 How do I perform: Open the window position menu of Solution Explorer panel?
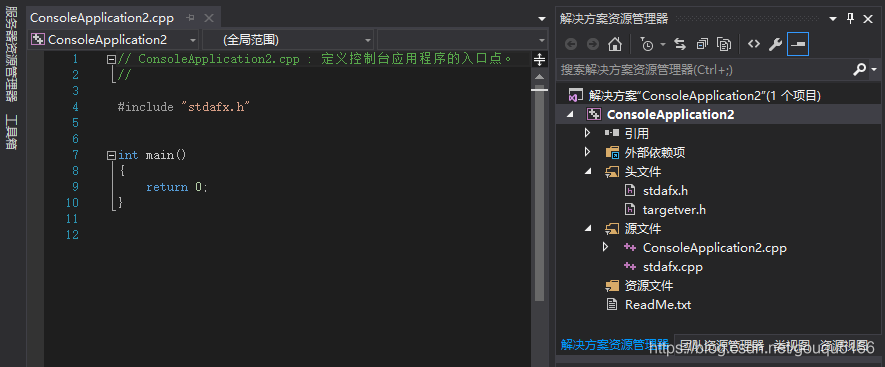click(x=833, y=19)
